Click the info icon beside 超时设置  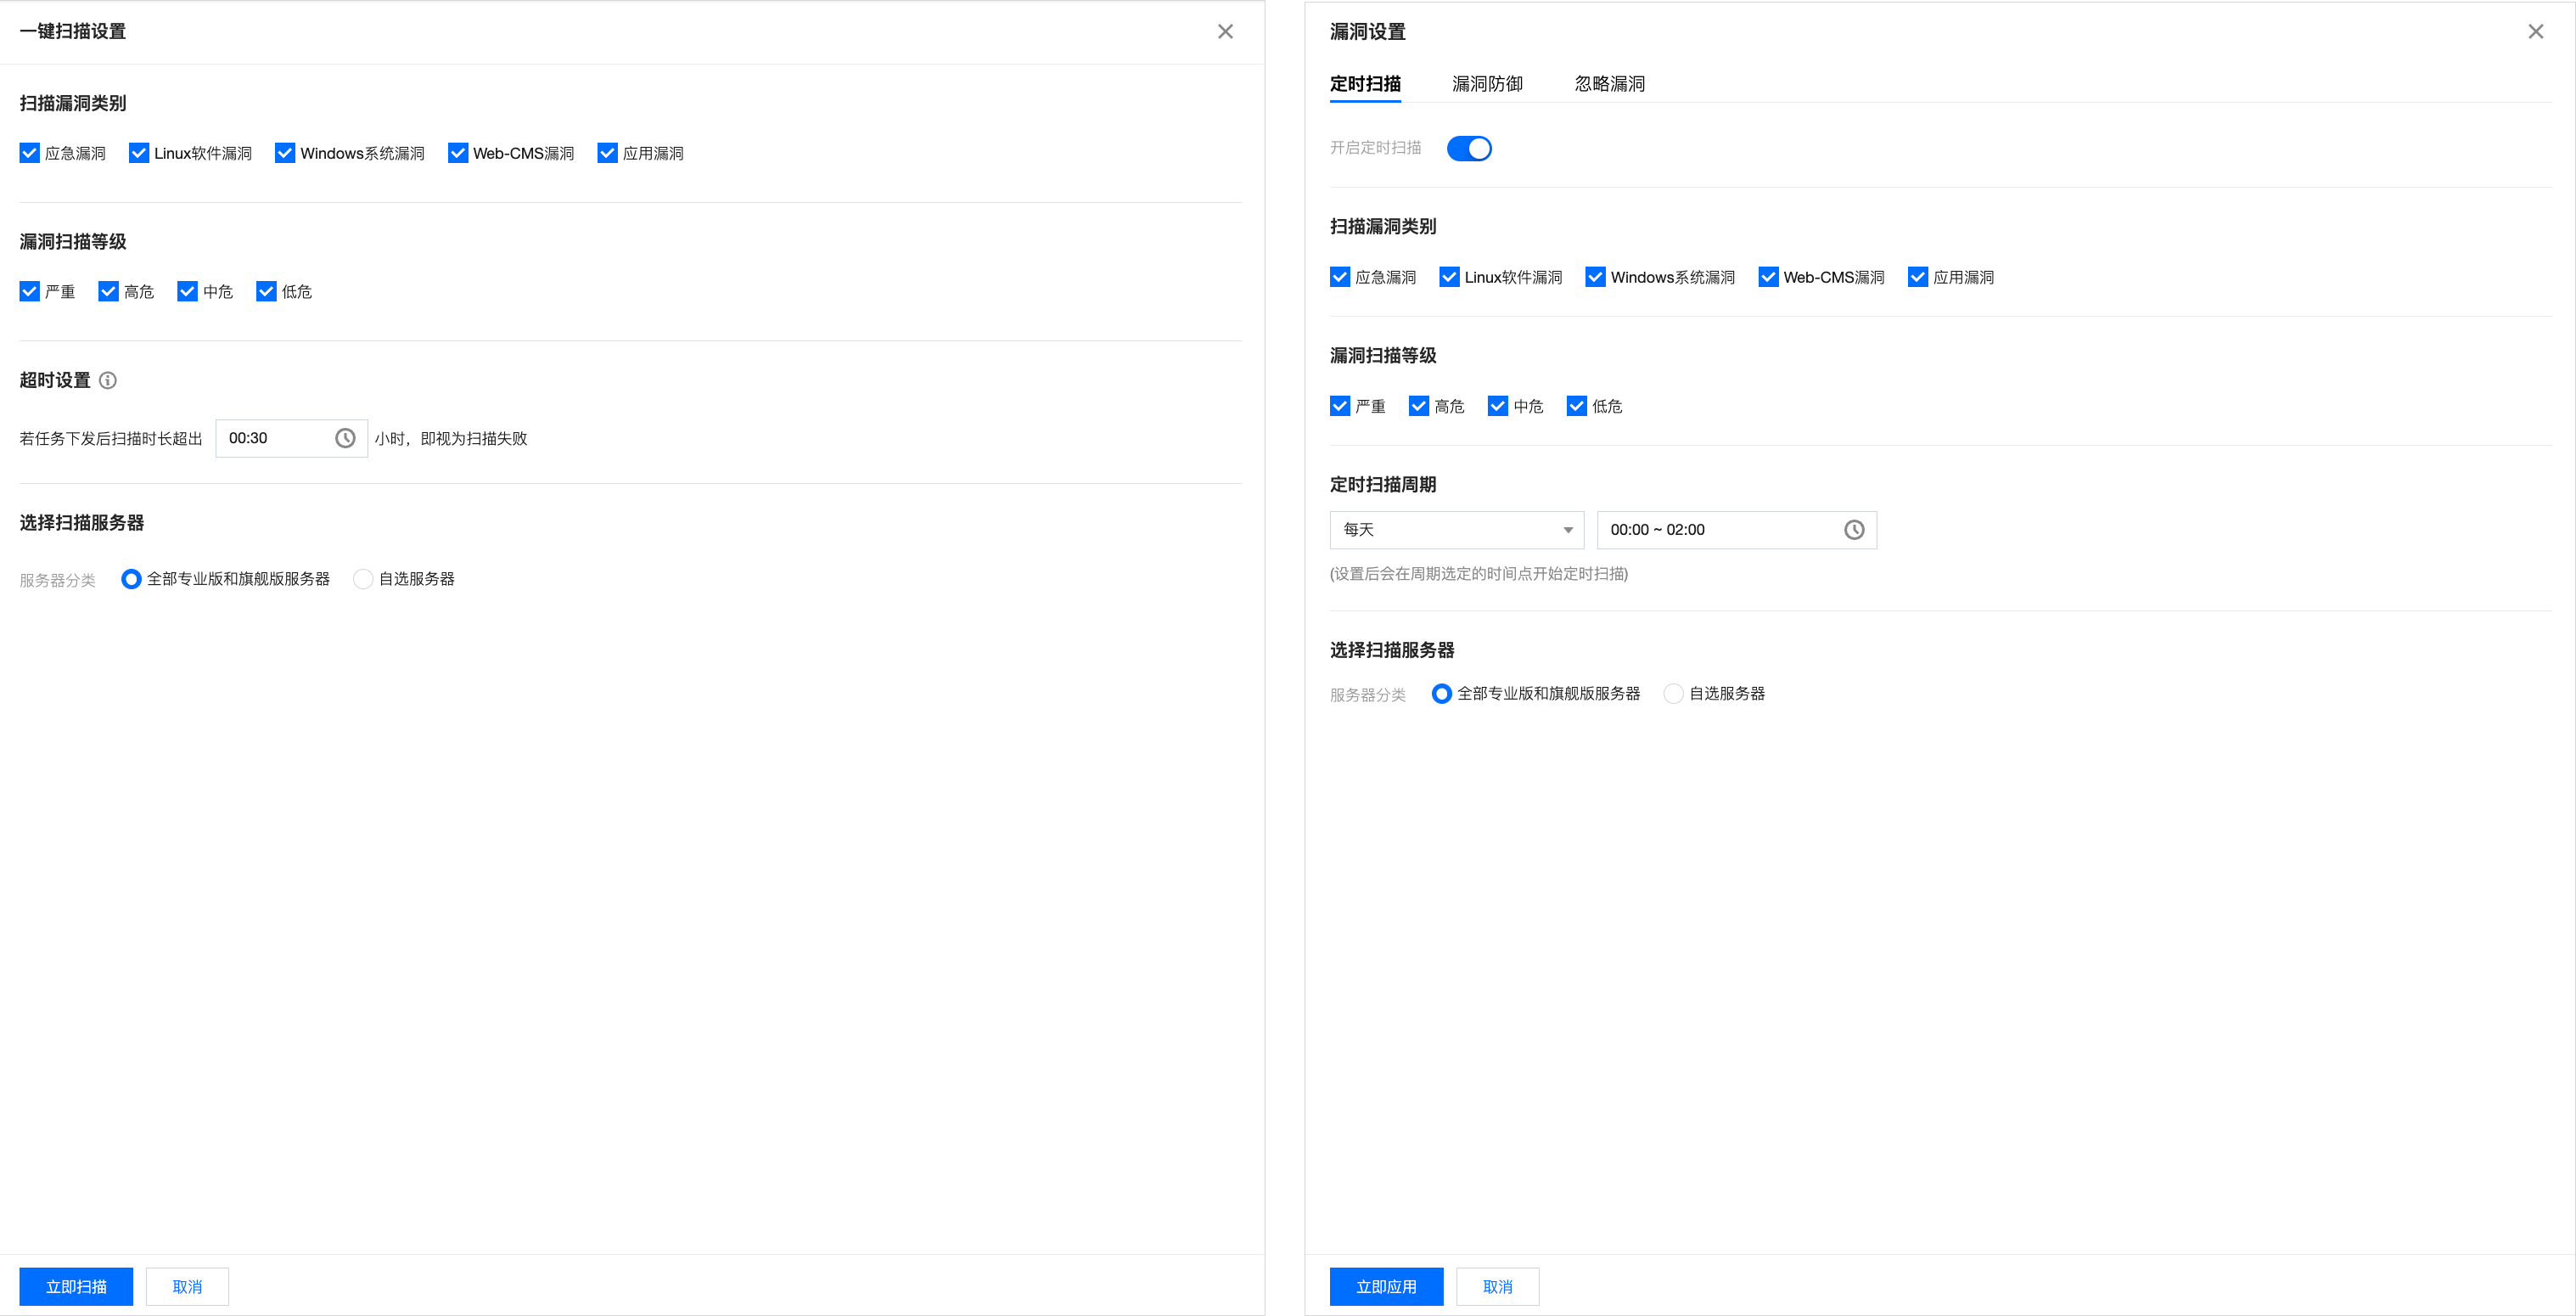(108, 380)
